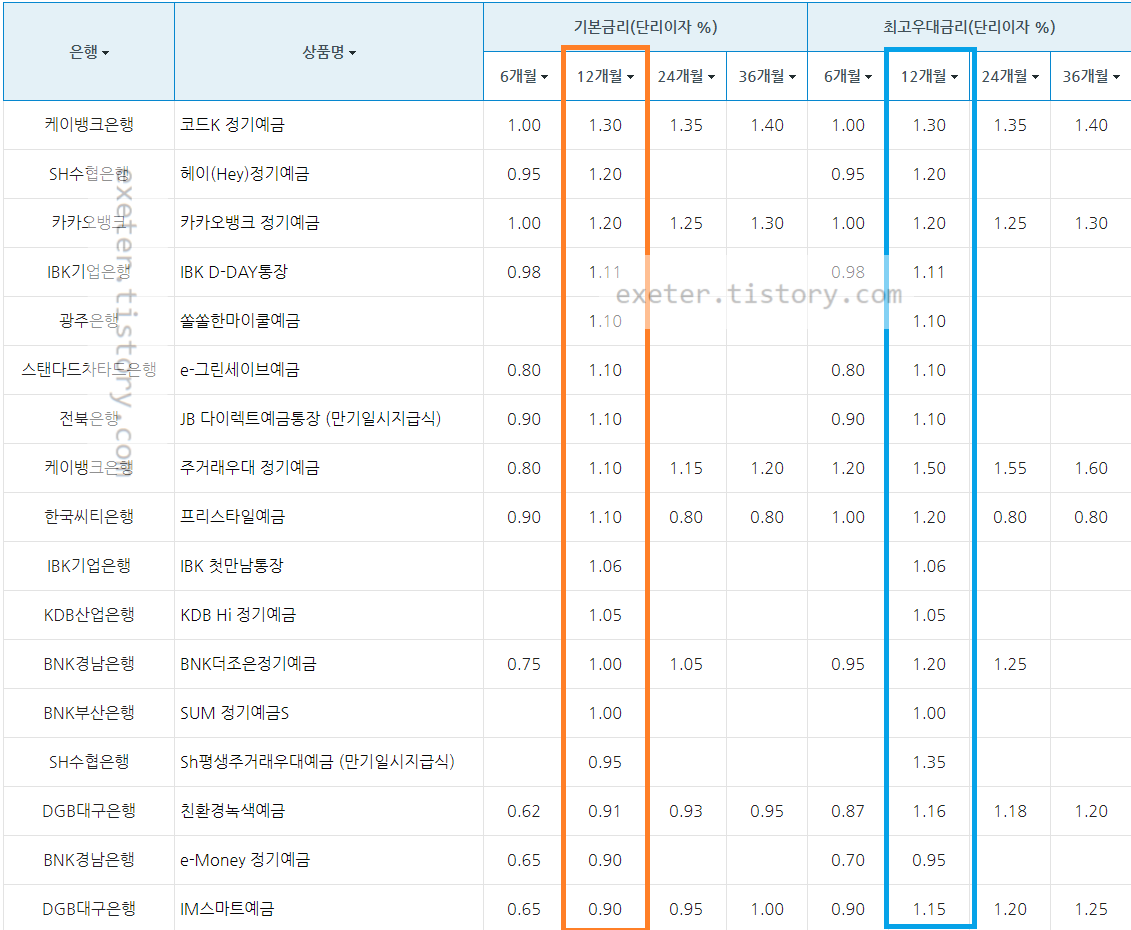
Task: Click product 주거래우대 정기예금
Action: pyautogui.click(x=249, y=468)
